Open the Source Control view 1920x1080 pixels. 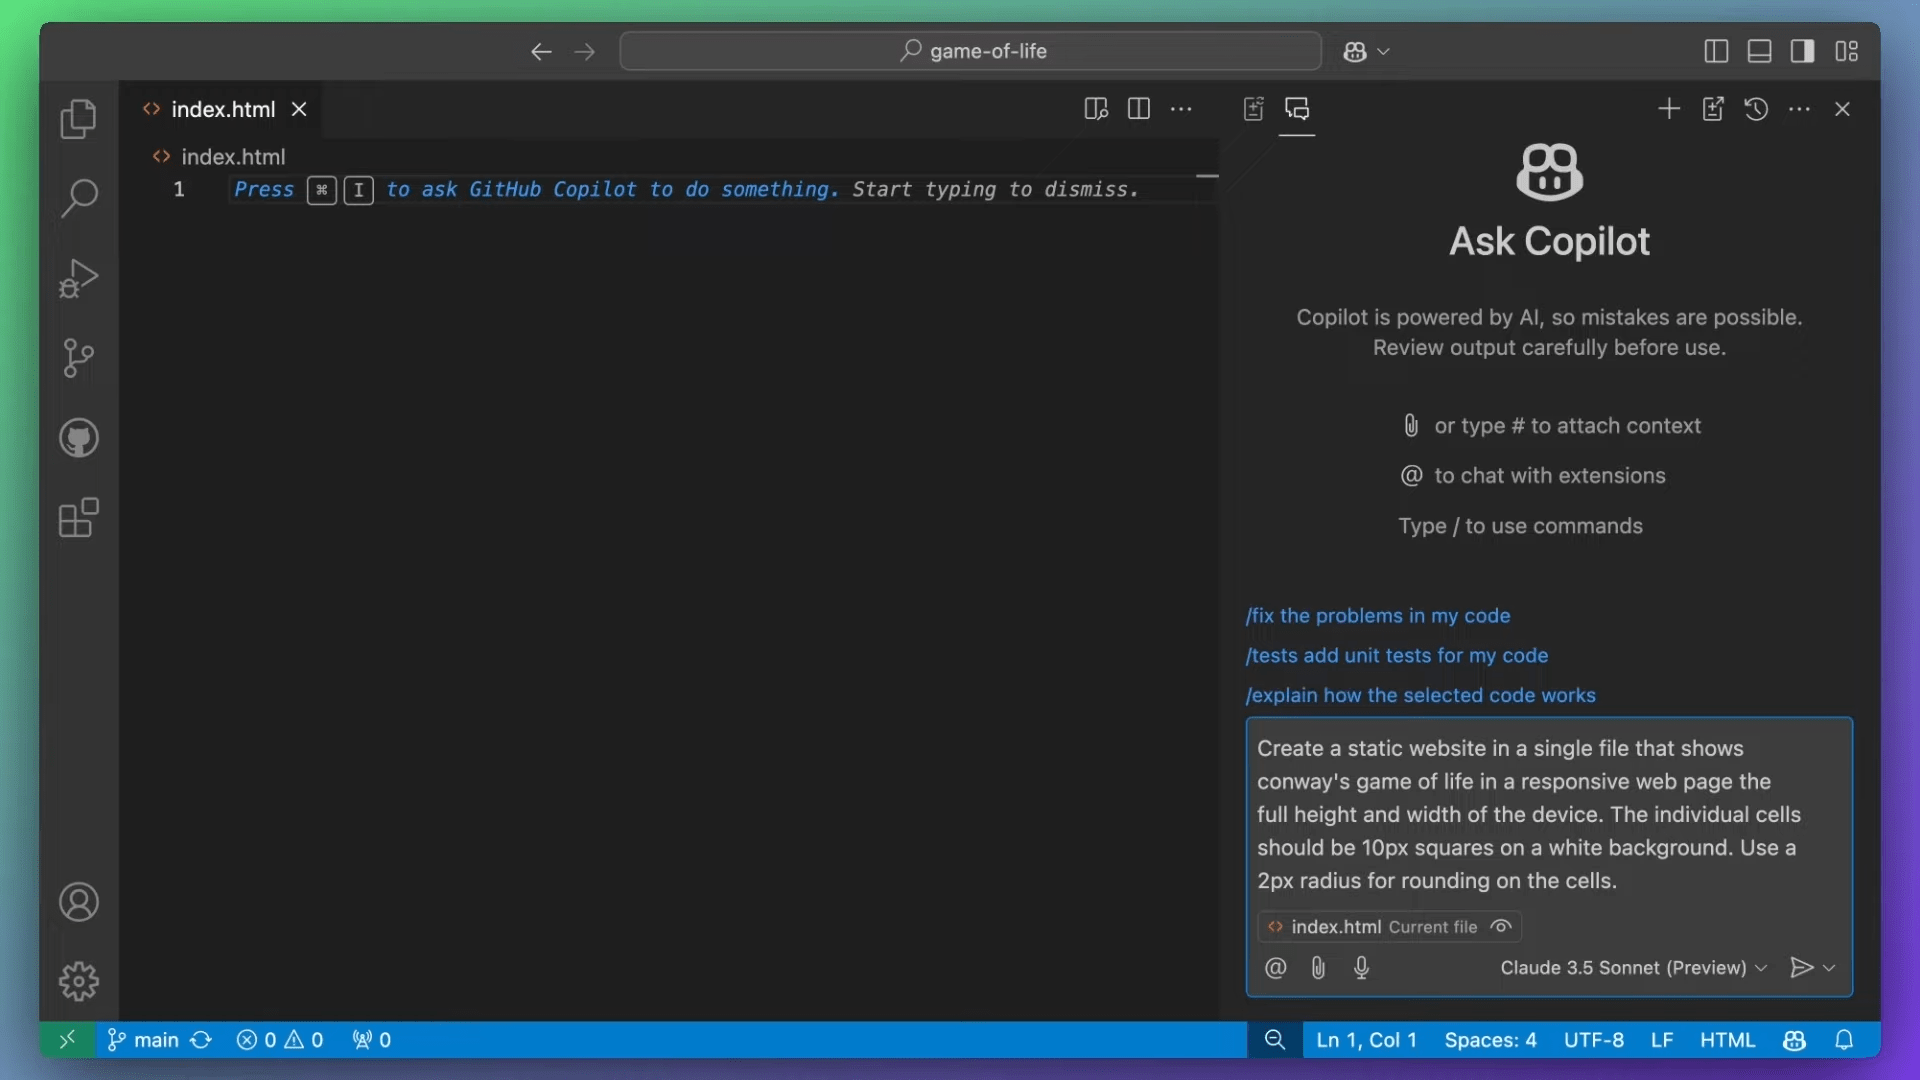pyautogui.click(x=79, y=358)
